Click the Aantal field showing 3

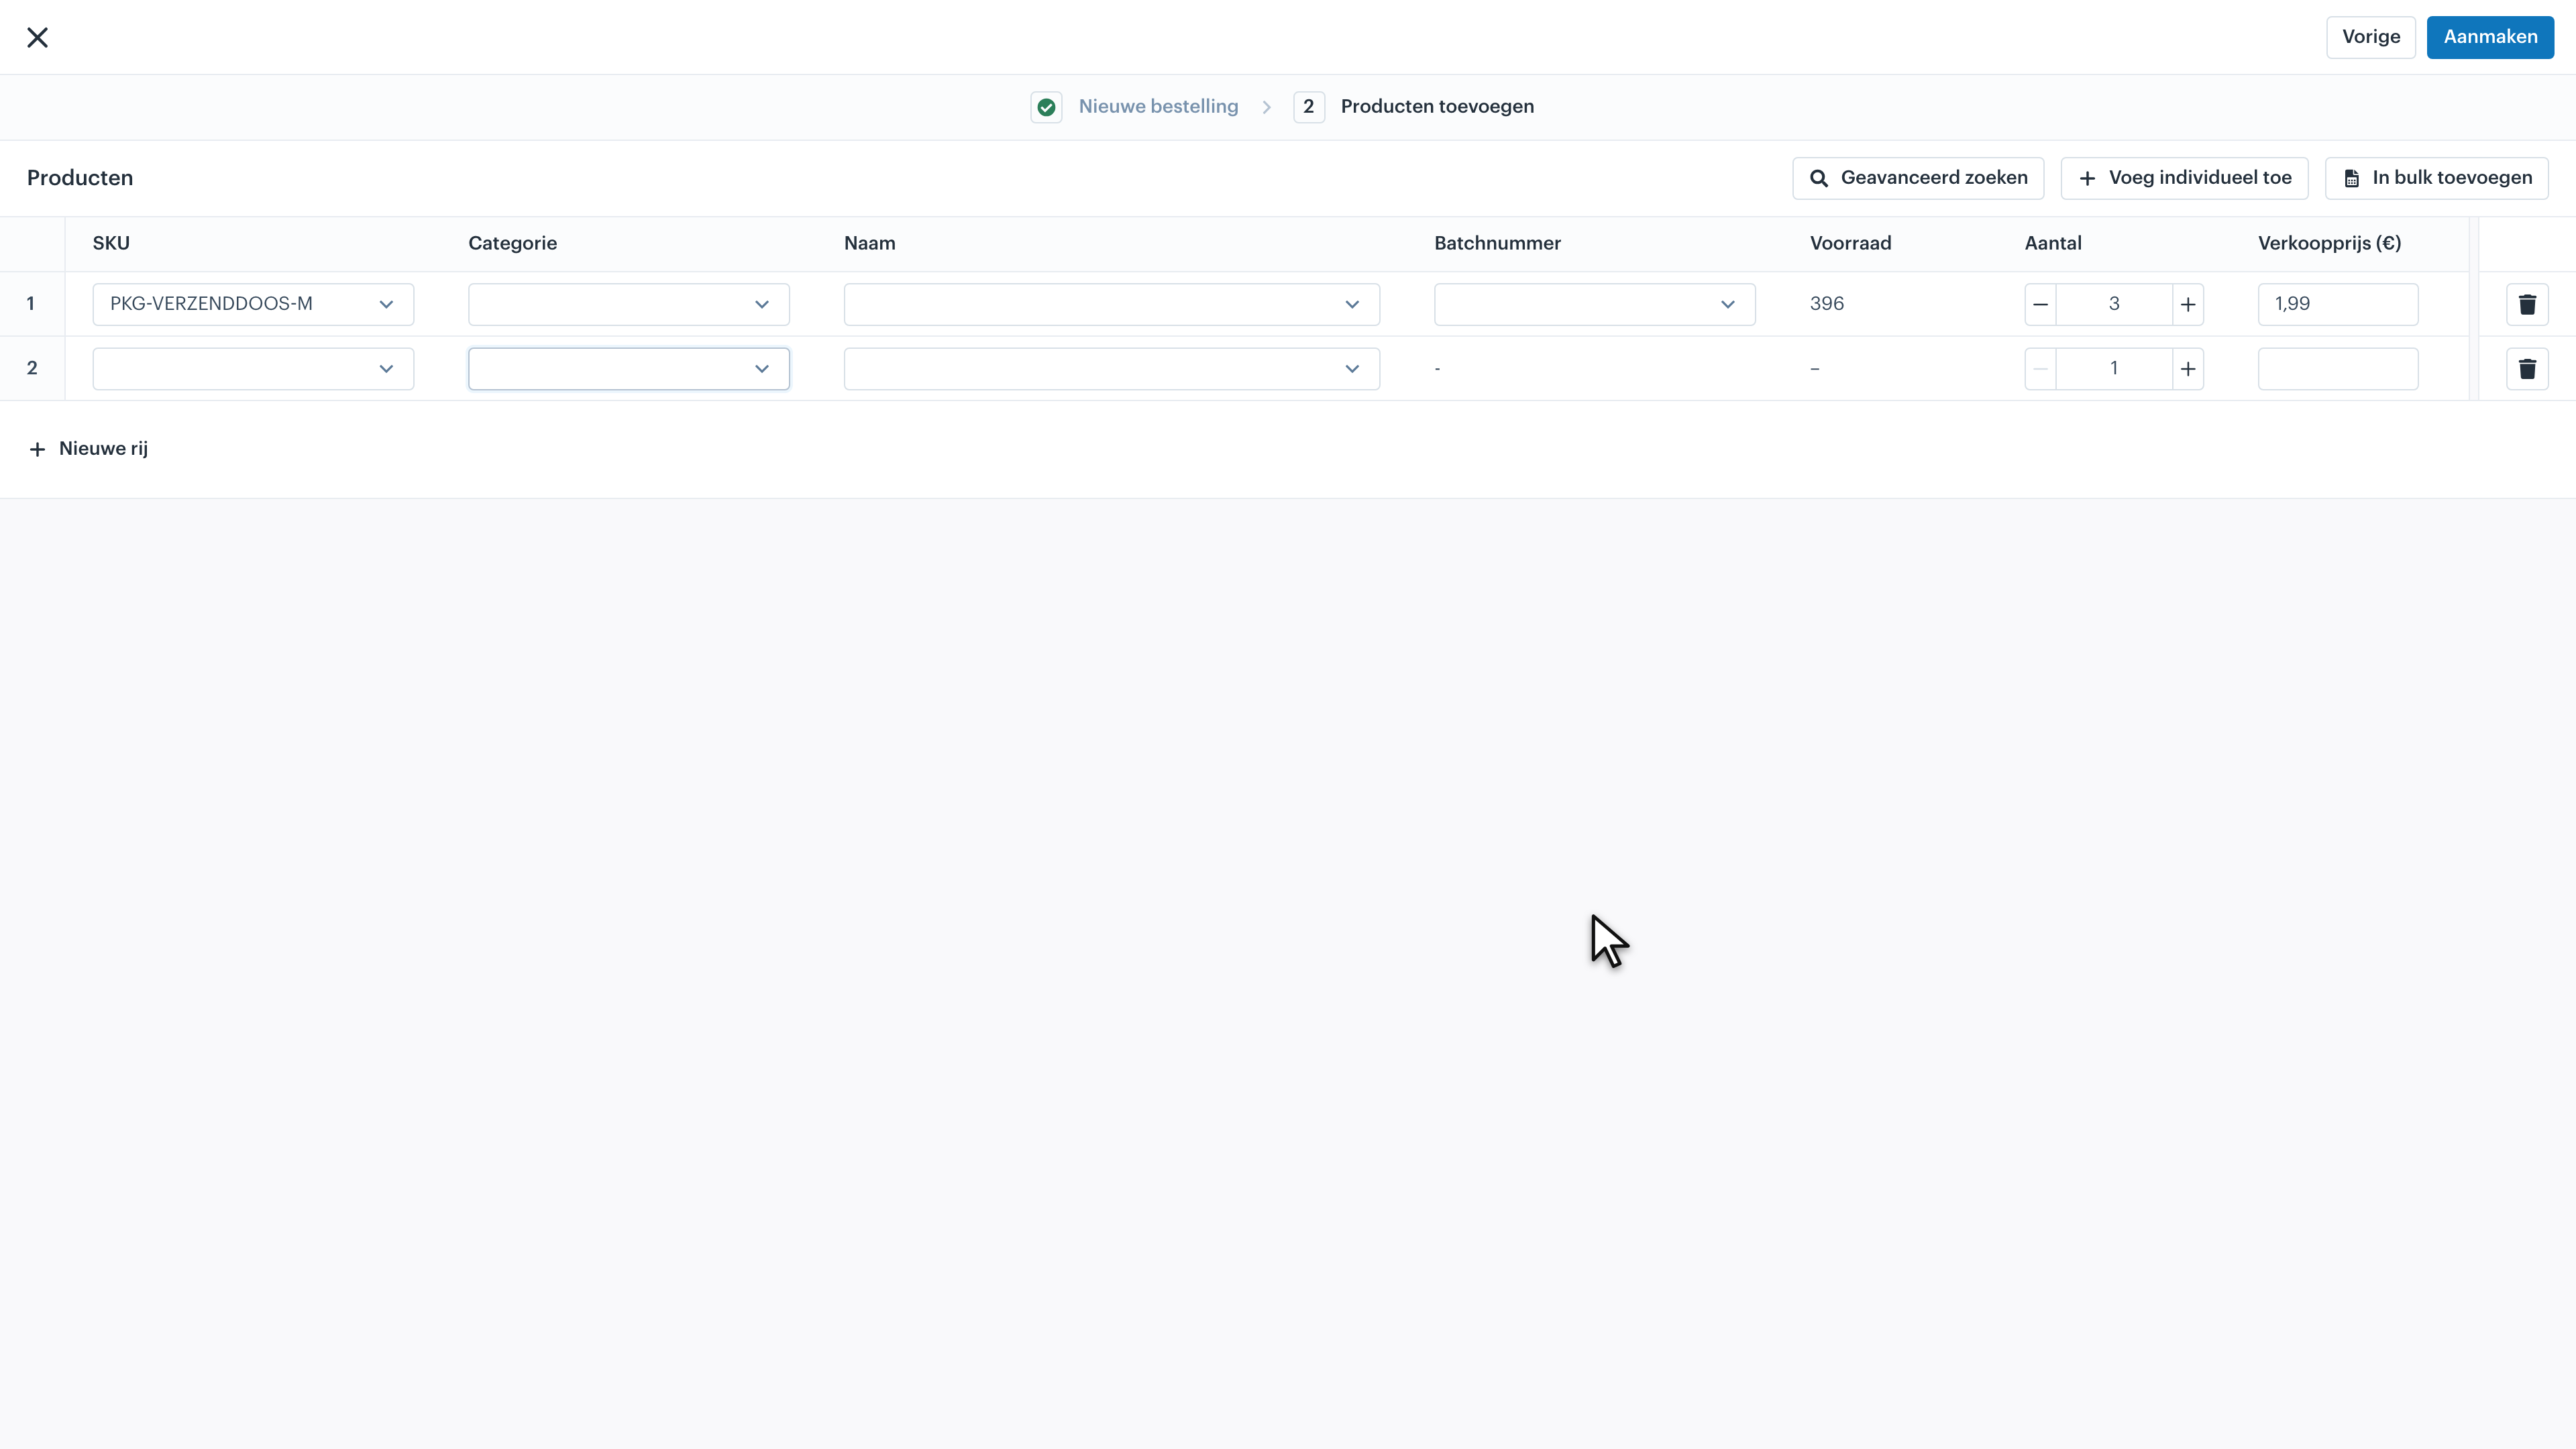pos(2114,304)
